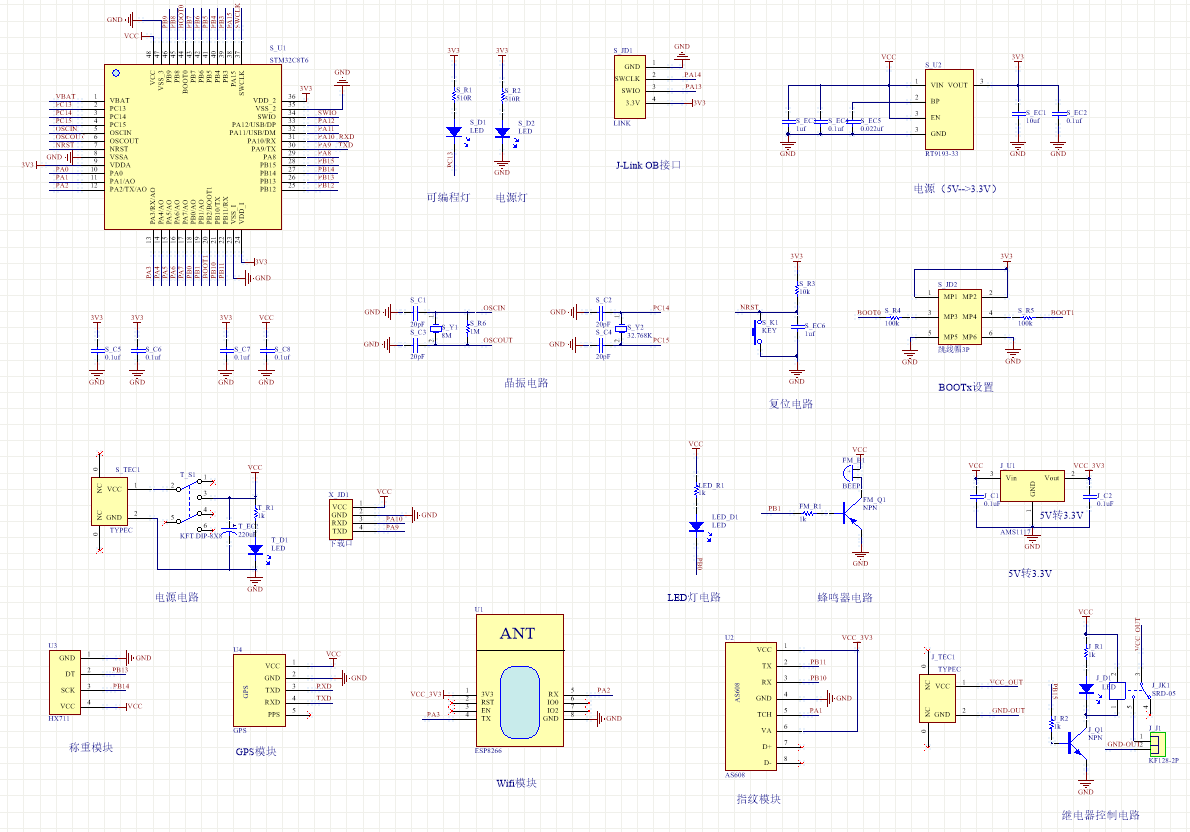Select the S_K1 reset KEY switch

(757, 331)
